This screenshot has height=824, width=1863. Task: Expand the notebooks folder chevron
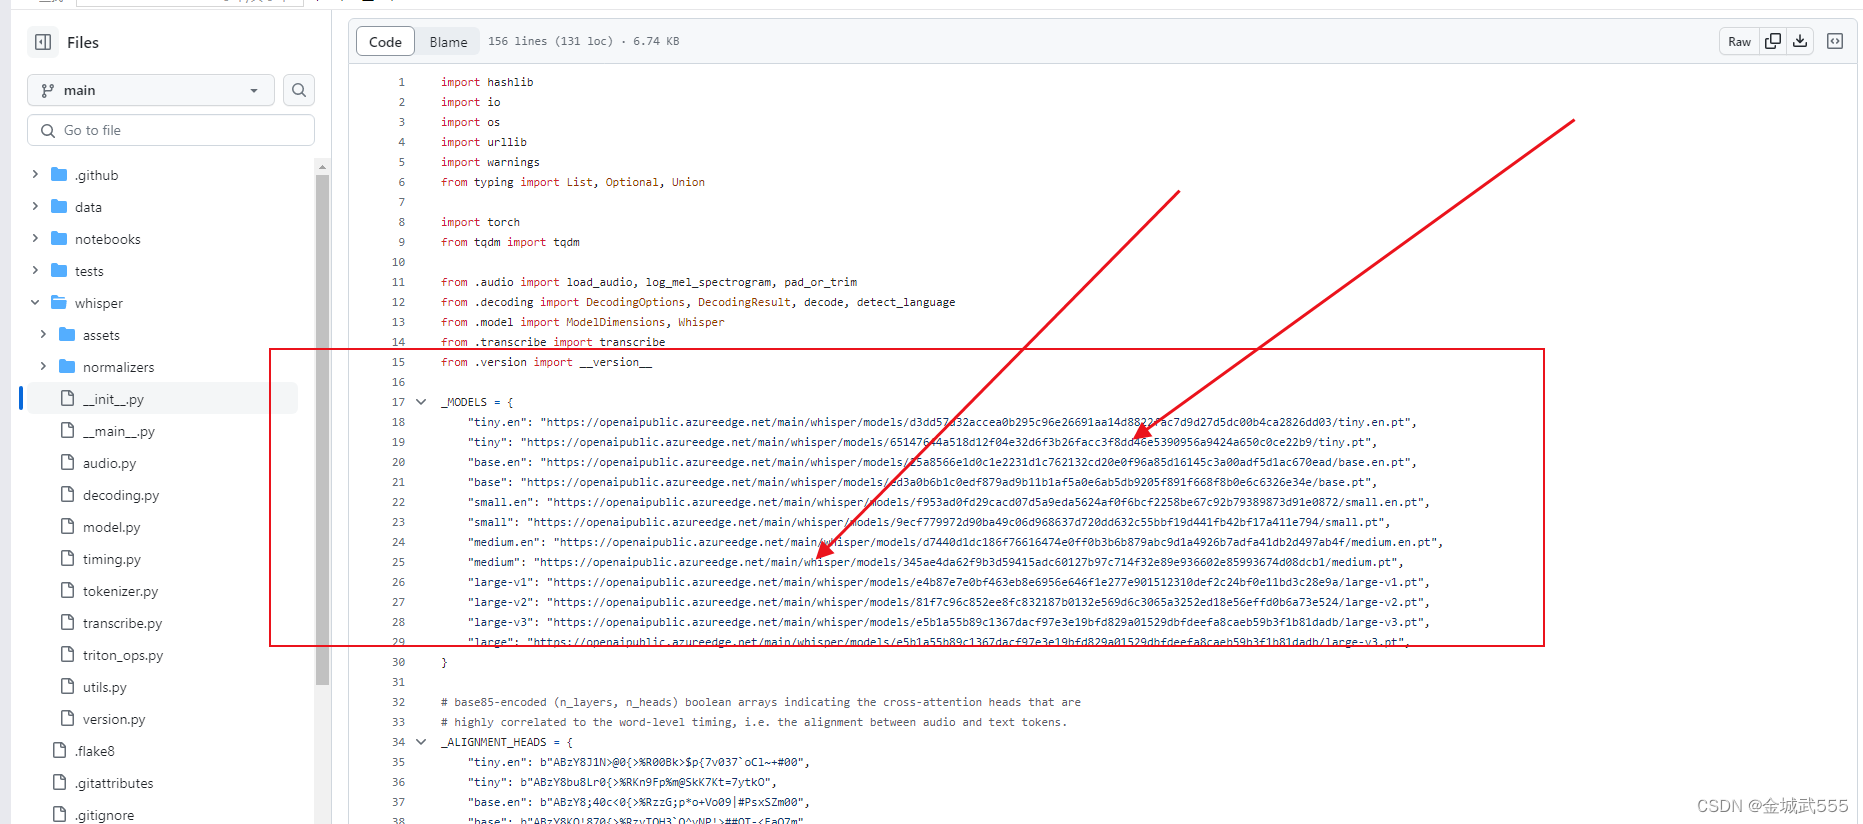35,238
